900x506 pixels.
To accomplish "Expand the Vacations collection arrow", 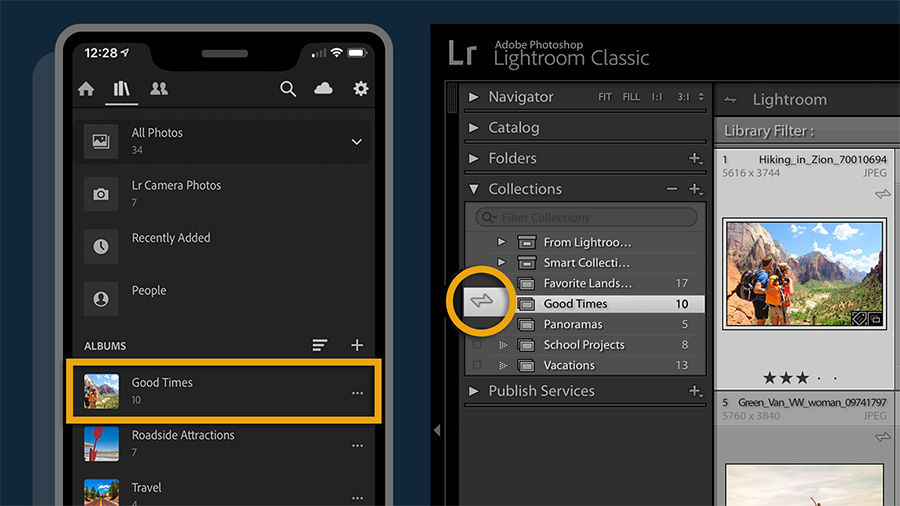I will 503,365.
